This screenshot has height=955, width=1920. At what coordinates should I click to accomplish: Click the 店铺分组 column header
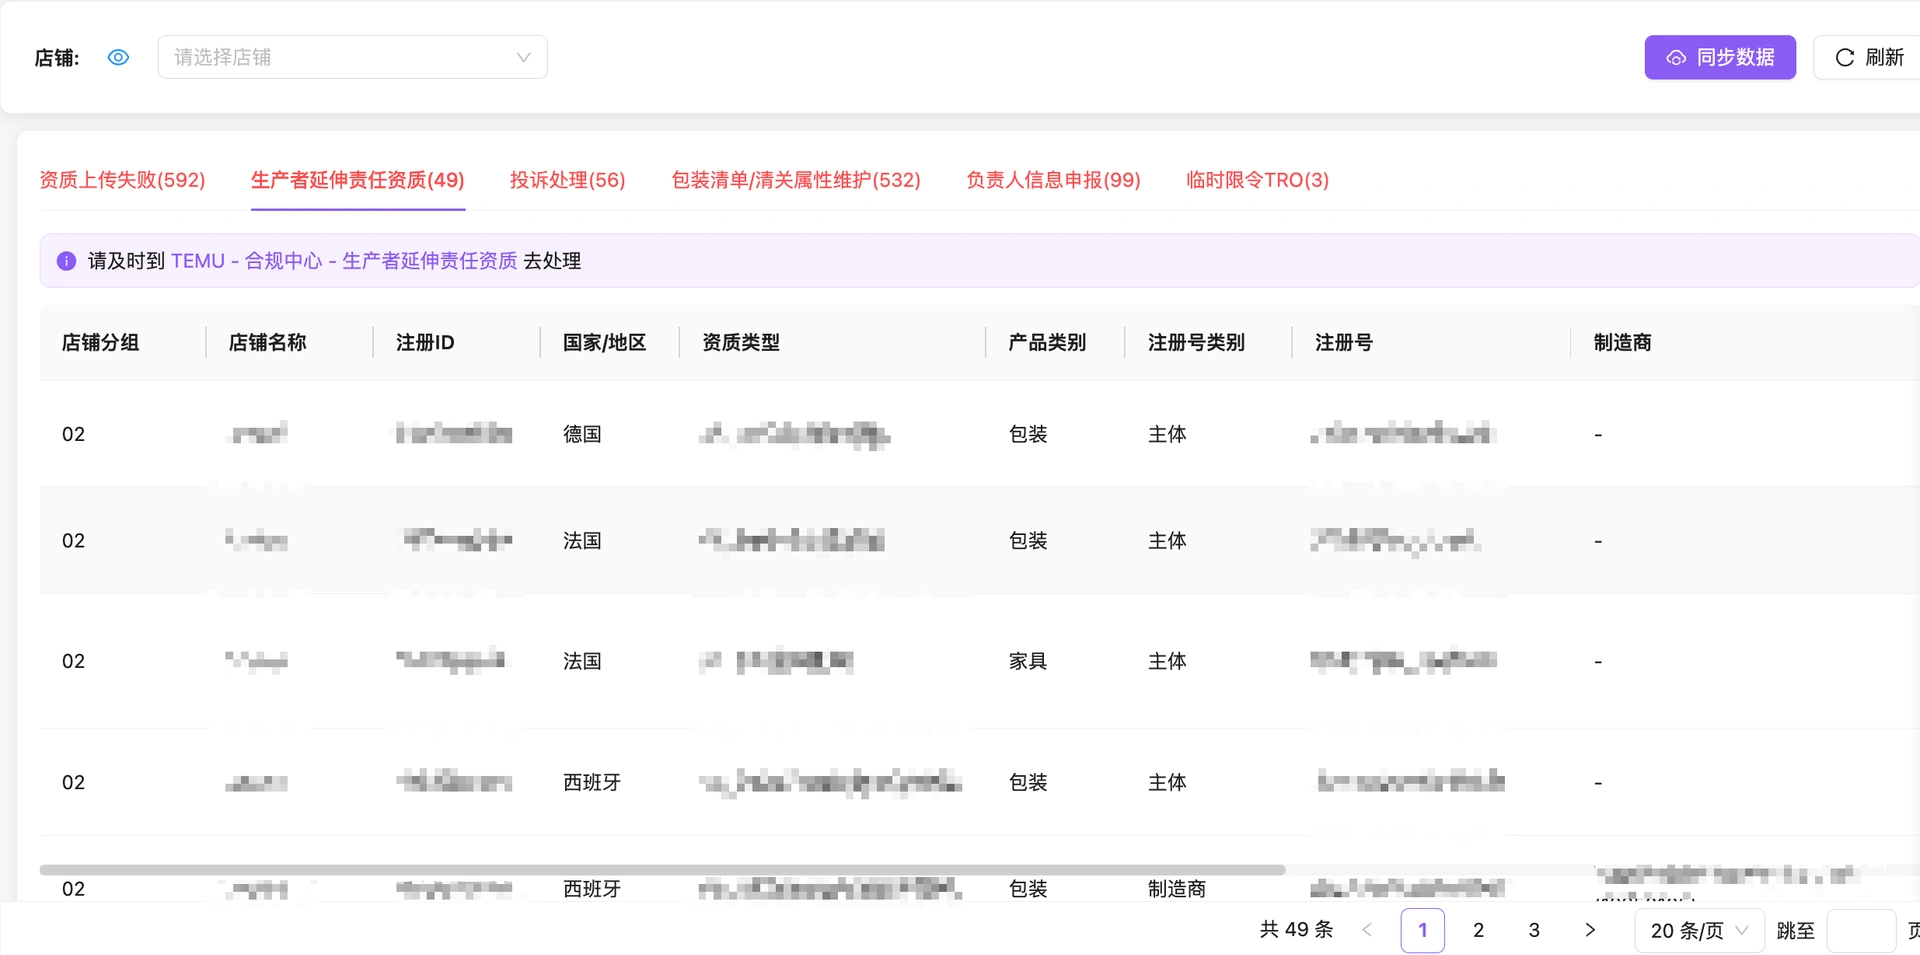pyautogui.click(x=100, y=343)
